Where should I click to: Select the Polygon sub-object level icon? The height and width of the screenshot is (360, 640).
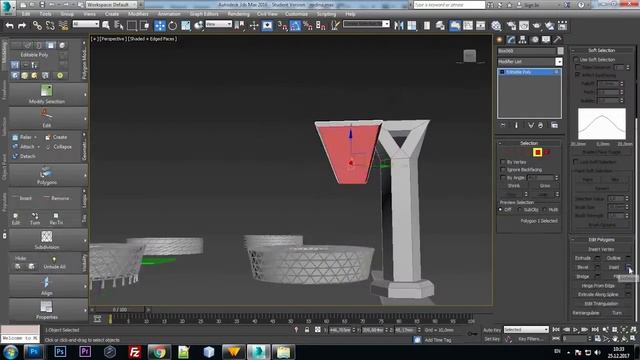click(x=538, y=152)
